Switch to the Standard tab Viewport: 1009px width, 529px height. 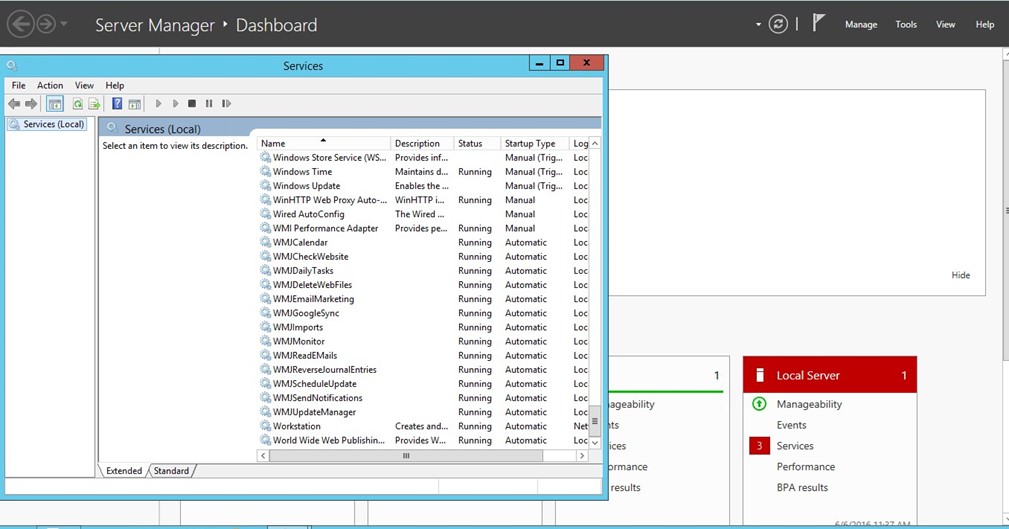(171, 470)
